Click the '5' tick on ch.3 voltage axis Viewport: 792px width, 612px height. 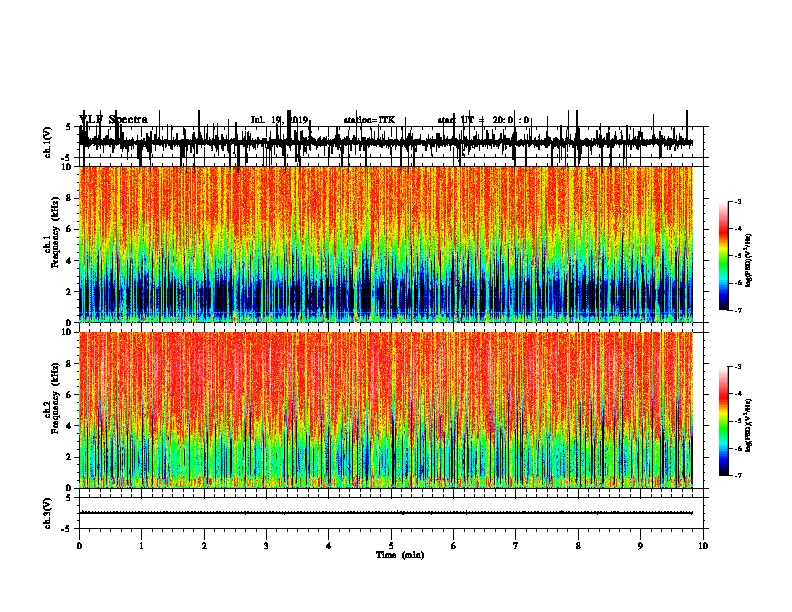click(70, 498)
